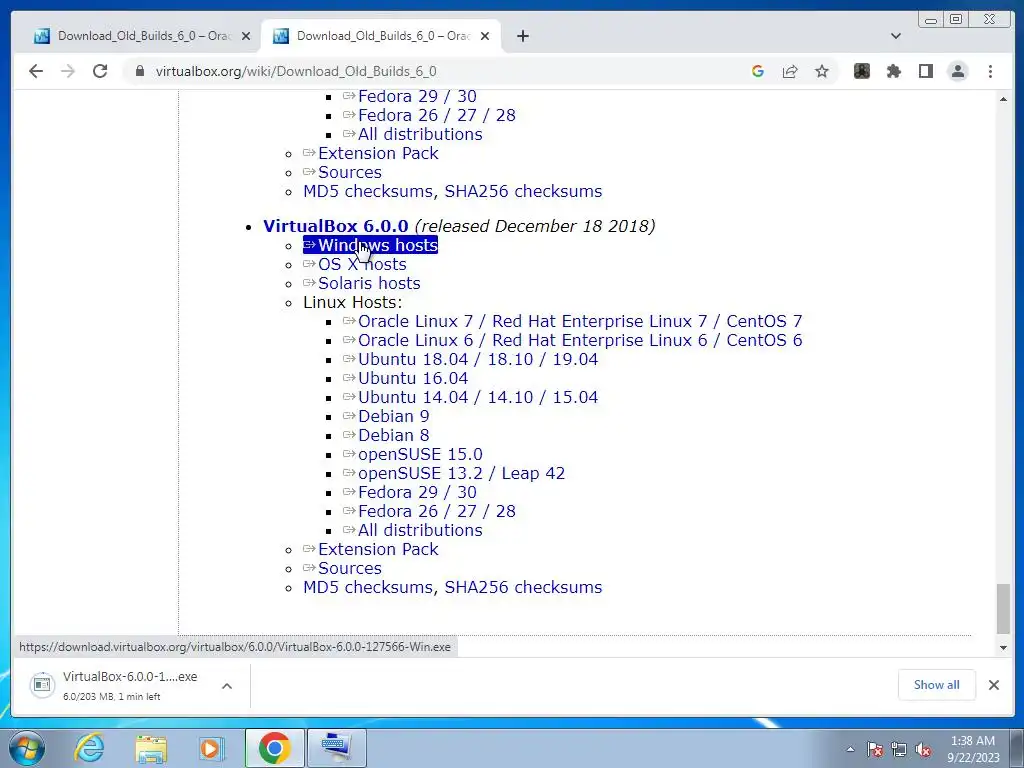Open the clock showing 1:38 AM

(x=973, y=749)
